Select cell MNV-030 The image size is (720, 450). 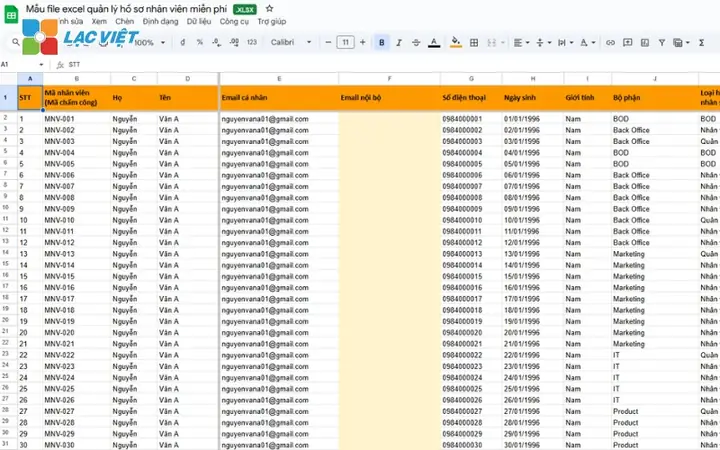tap(77, 444)
